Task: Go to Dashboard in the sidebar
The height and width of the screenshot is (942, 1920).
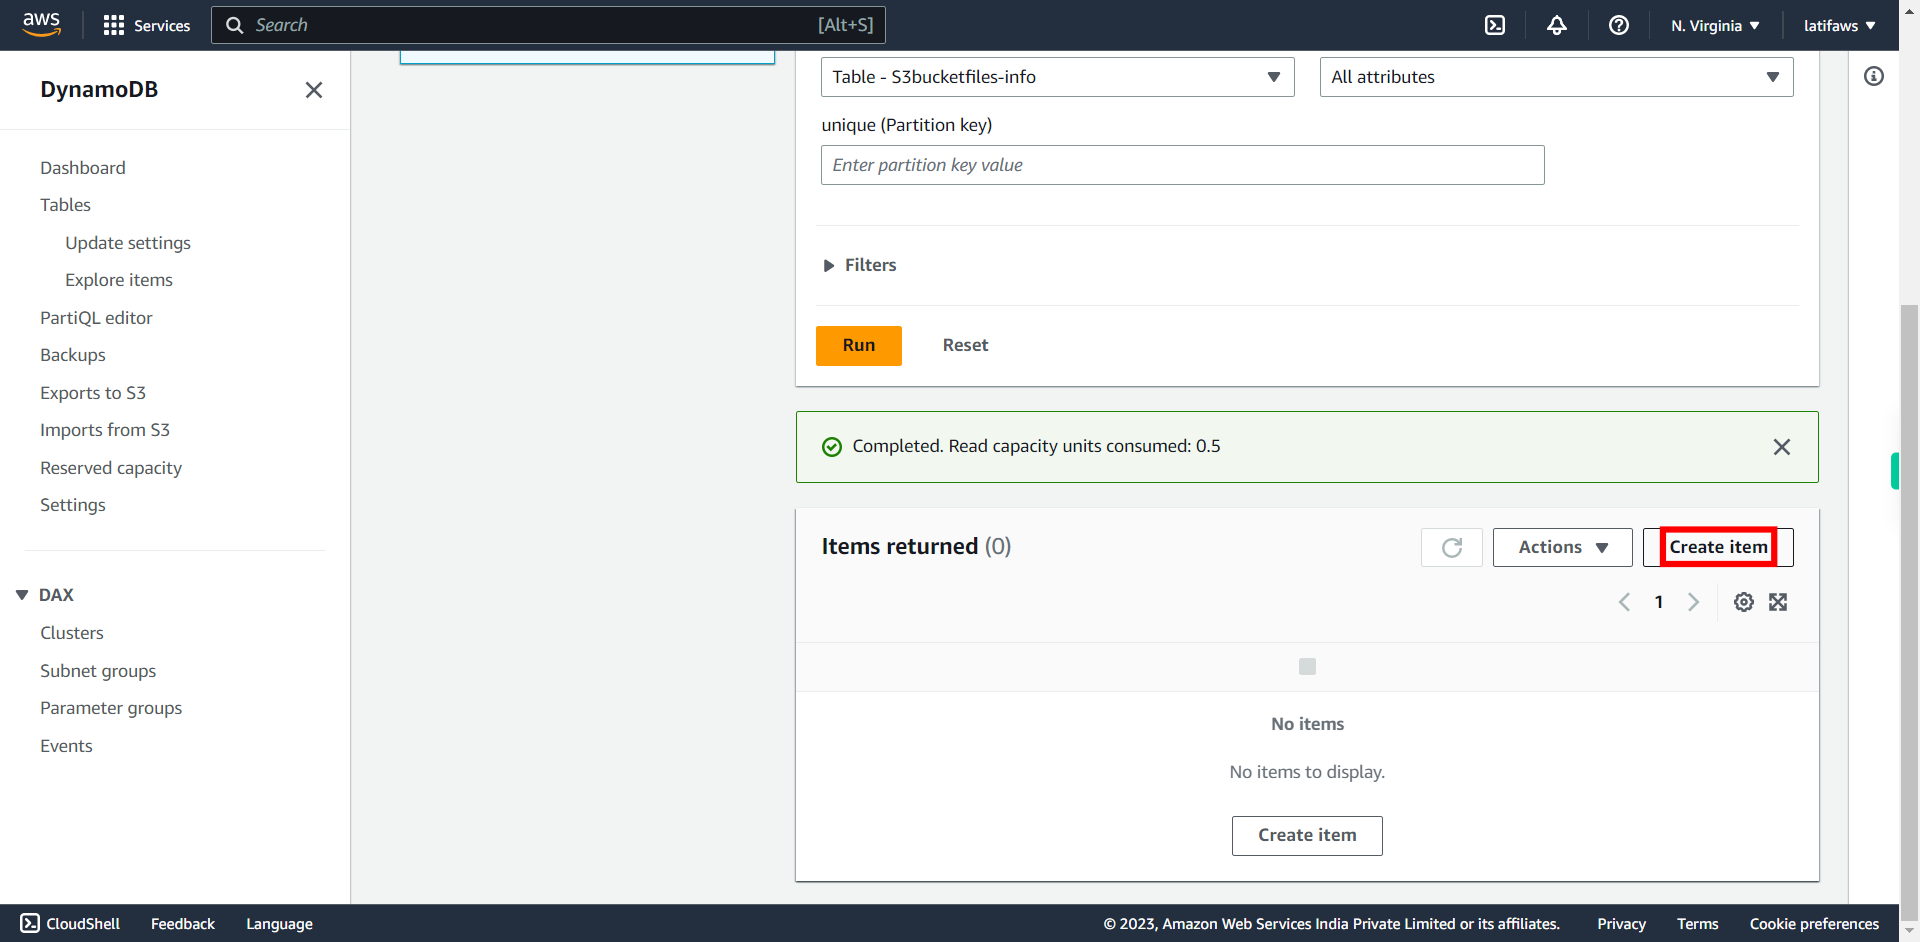Action: point(83,168)
